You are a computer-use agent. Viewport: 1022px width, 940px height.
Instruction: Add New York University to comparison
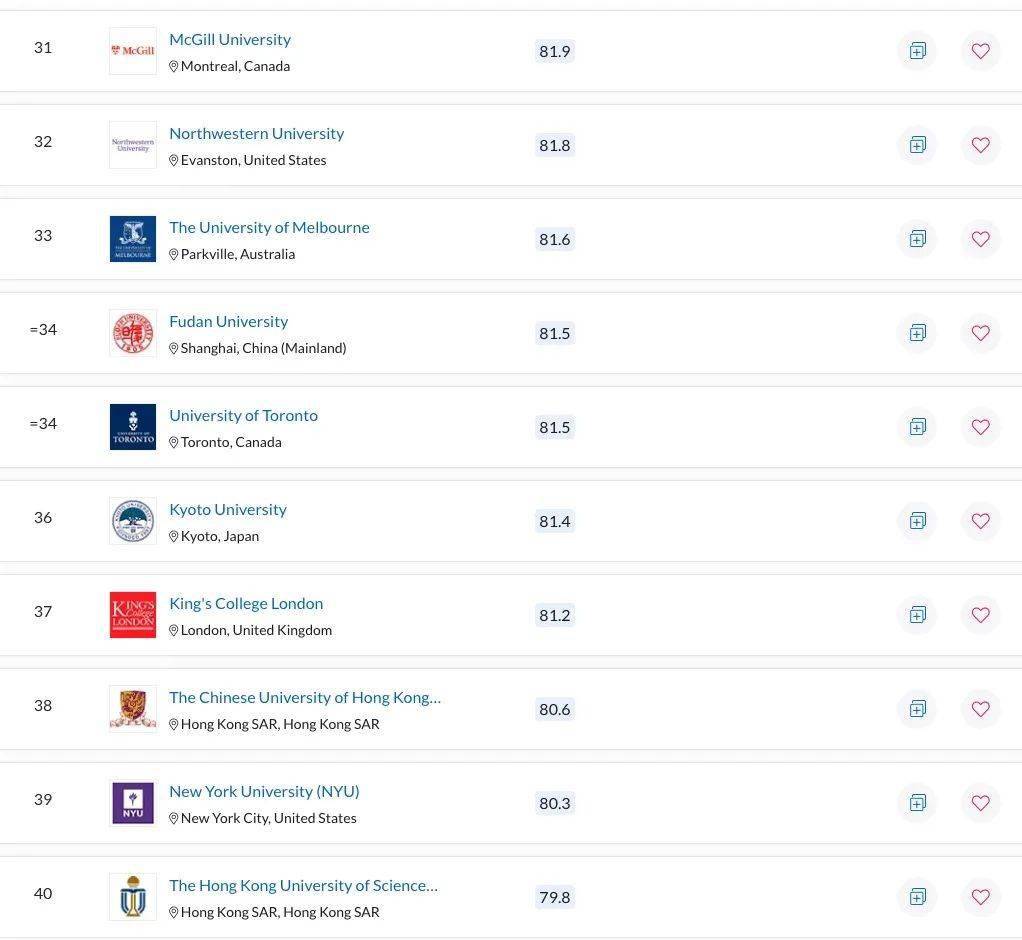click(917, 803)
